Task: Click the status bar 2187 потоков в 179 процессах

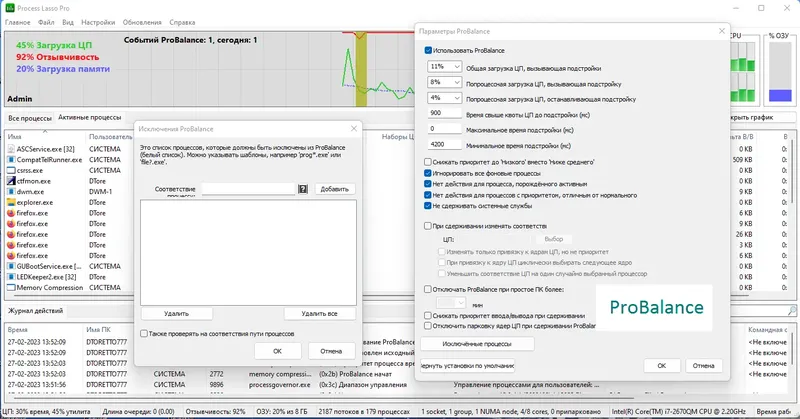Action: [x=364, y=411]
